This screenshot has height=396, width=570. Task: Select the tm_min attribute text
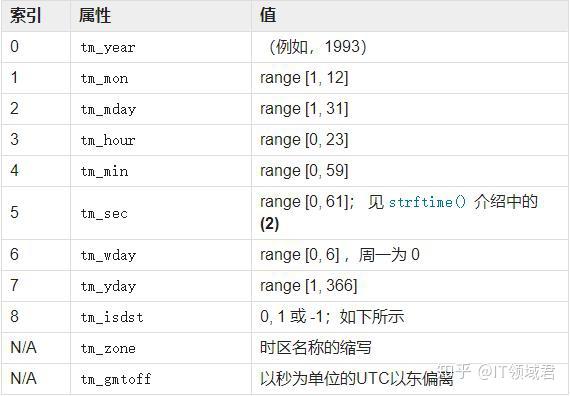click(104, 171)
